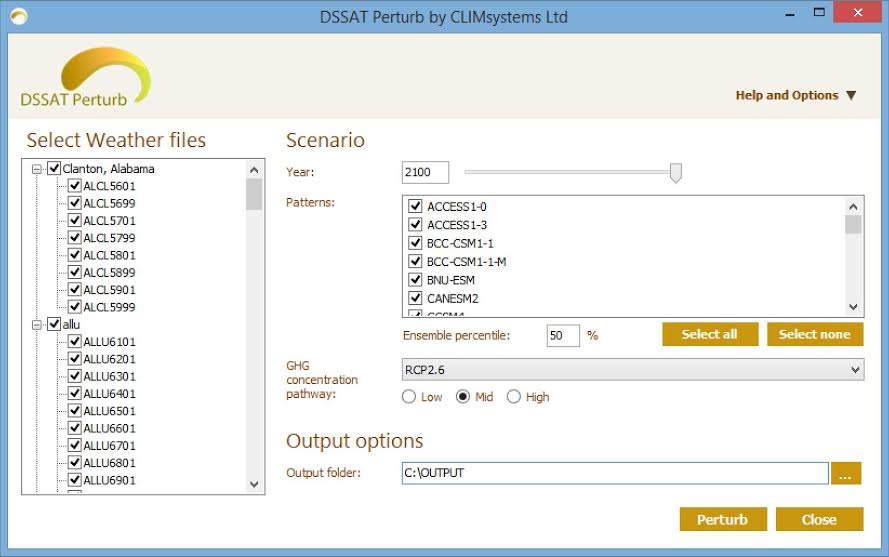Uncheck the BNU-ESM pattern
889x557 pixels.
(415, 280)
